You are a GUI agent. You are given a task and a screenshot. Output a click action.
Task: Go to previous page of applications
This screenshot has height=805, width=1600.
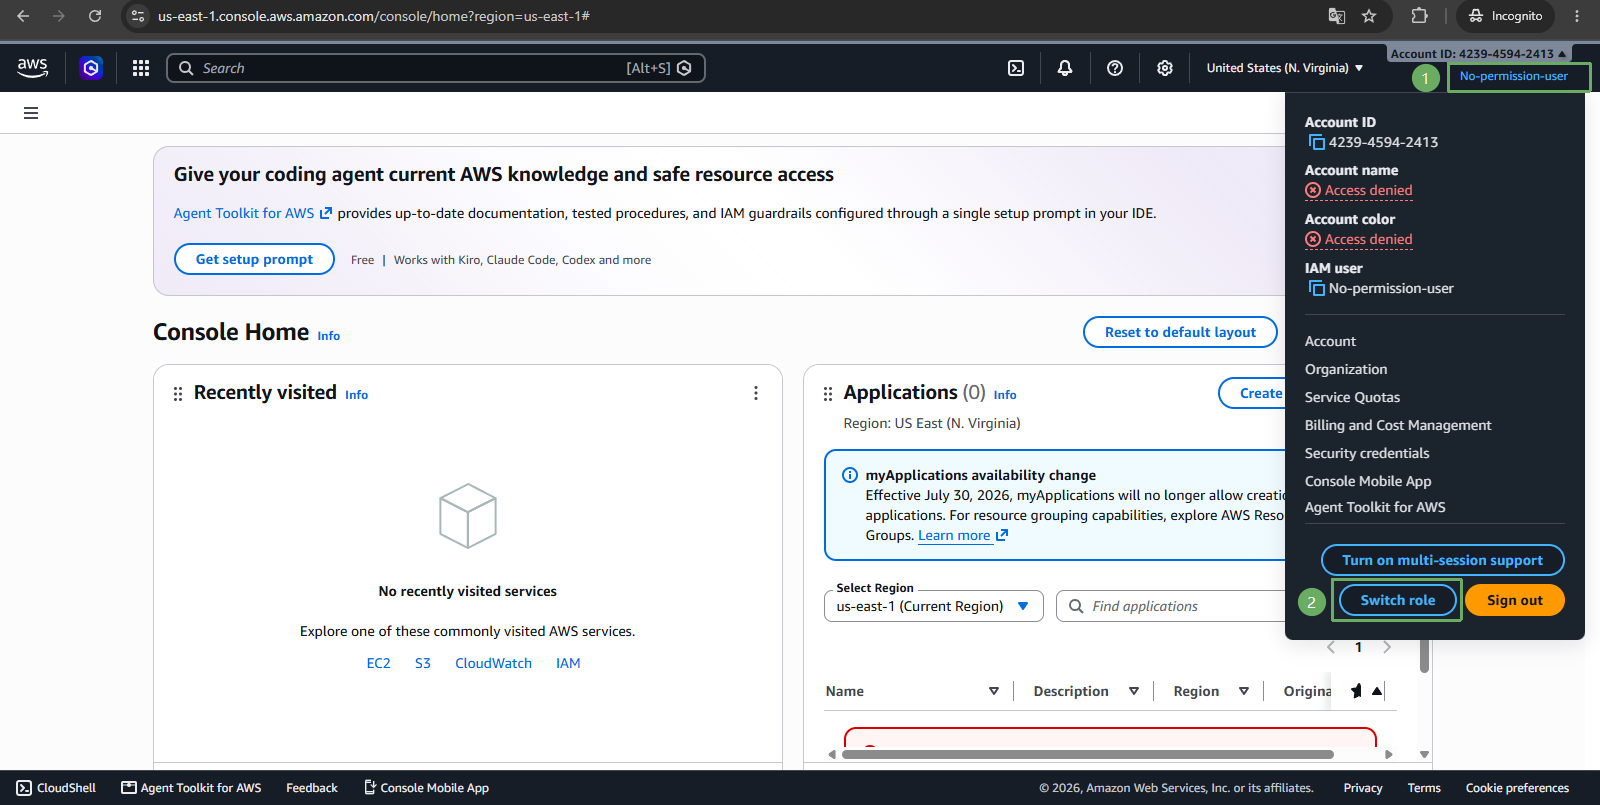(1331, 647)
